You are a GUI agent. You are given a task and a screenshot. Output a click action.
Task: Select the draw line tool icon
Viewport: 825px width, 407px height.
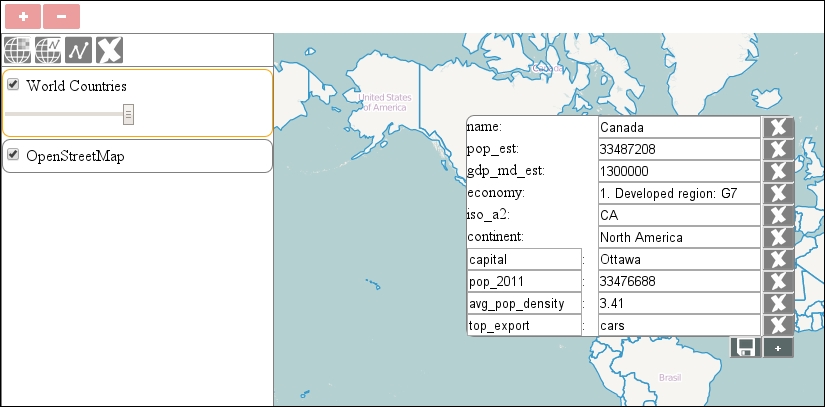79,50
